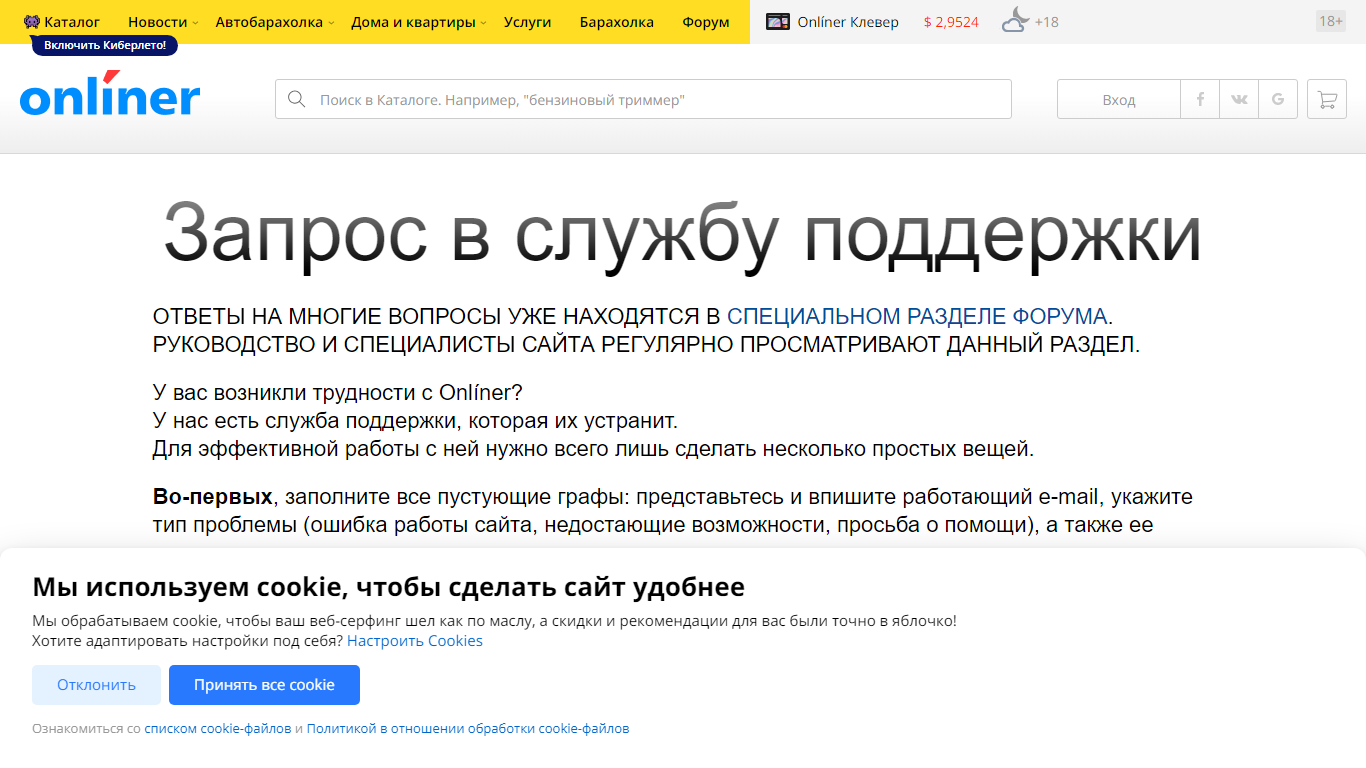Log in with Google icon
1366x768 pixels.
point(1278,99)
